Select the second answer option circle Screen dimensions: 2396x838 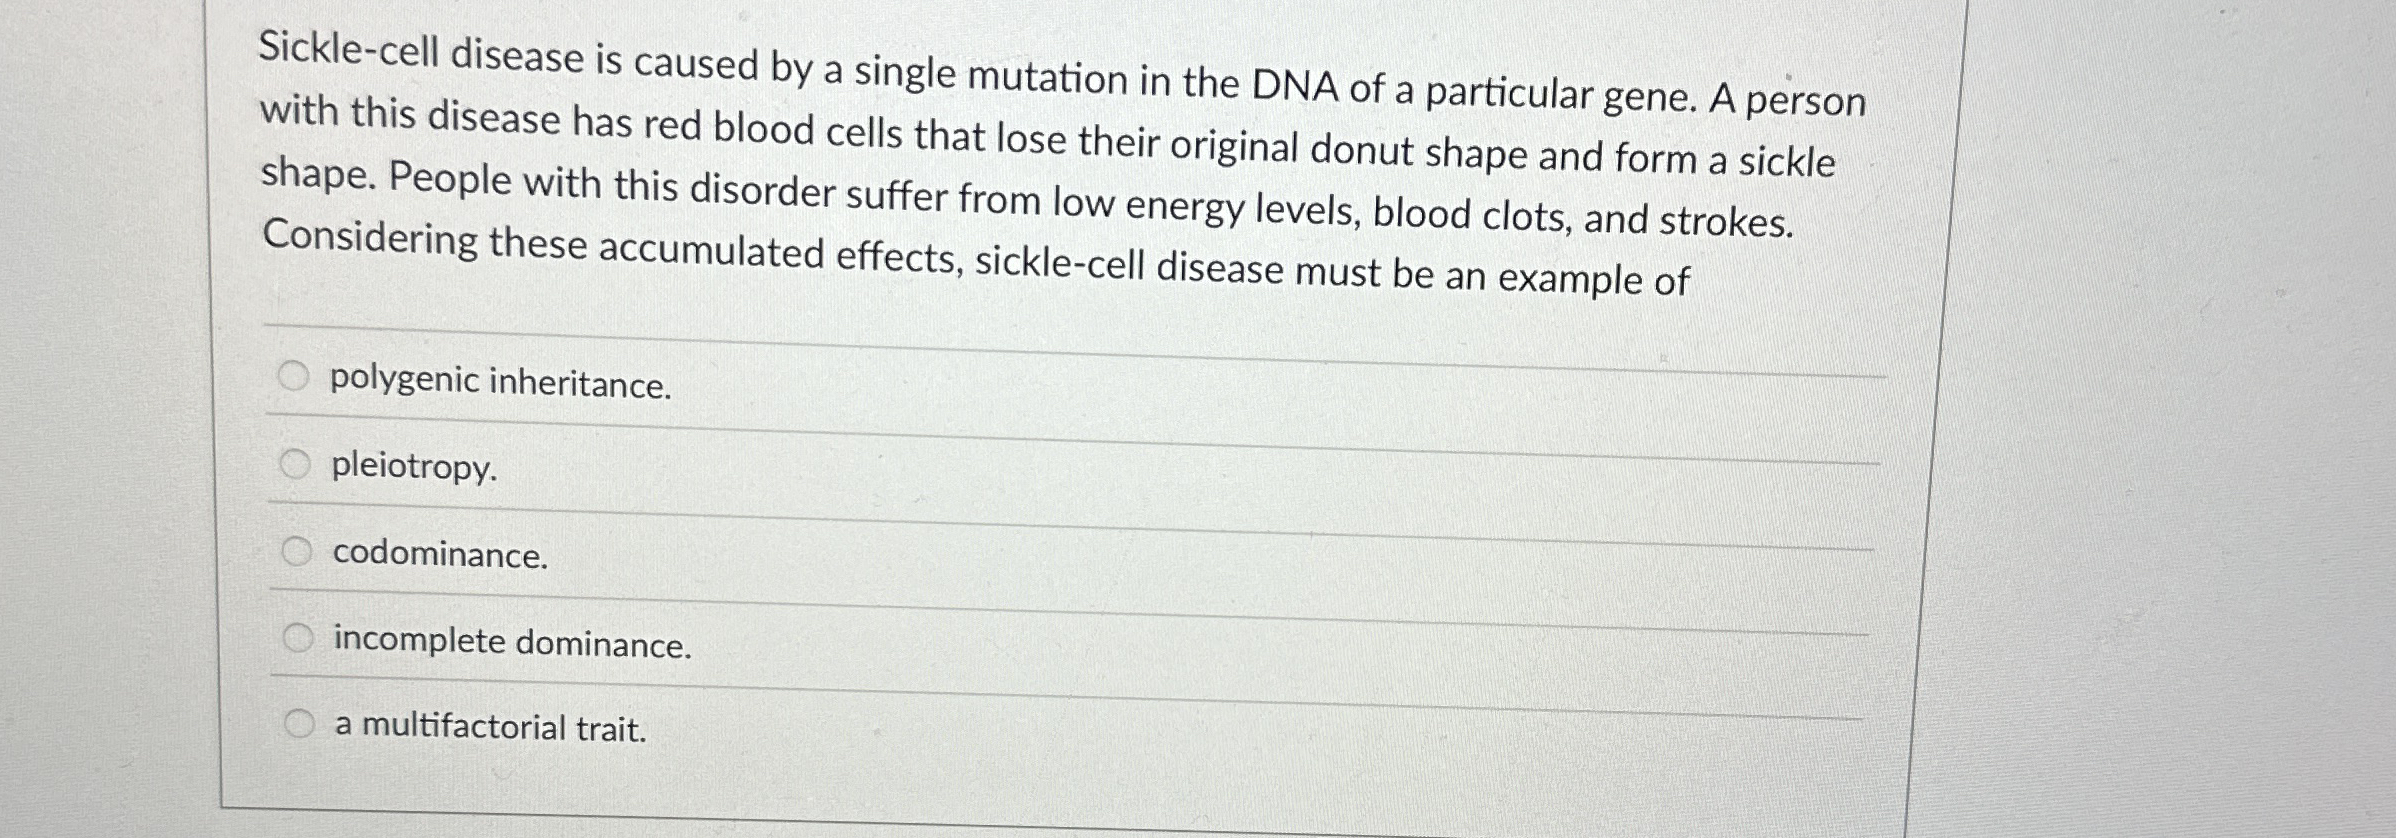[x=296, y=463]
